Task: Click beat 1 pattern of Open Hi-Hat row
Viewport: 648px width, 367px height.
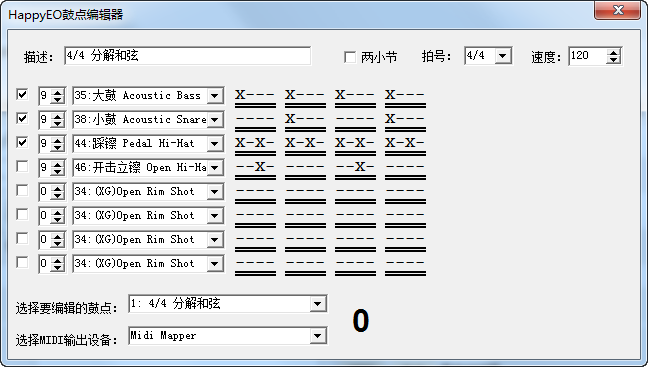Action: coord(255,170)
